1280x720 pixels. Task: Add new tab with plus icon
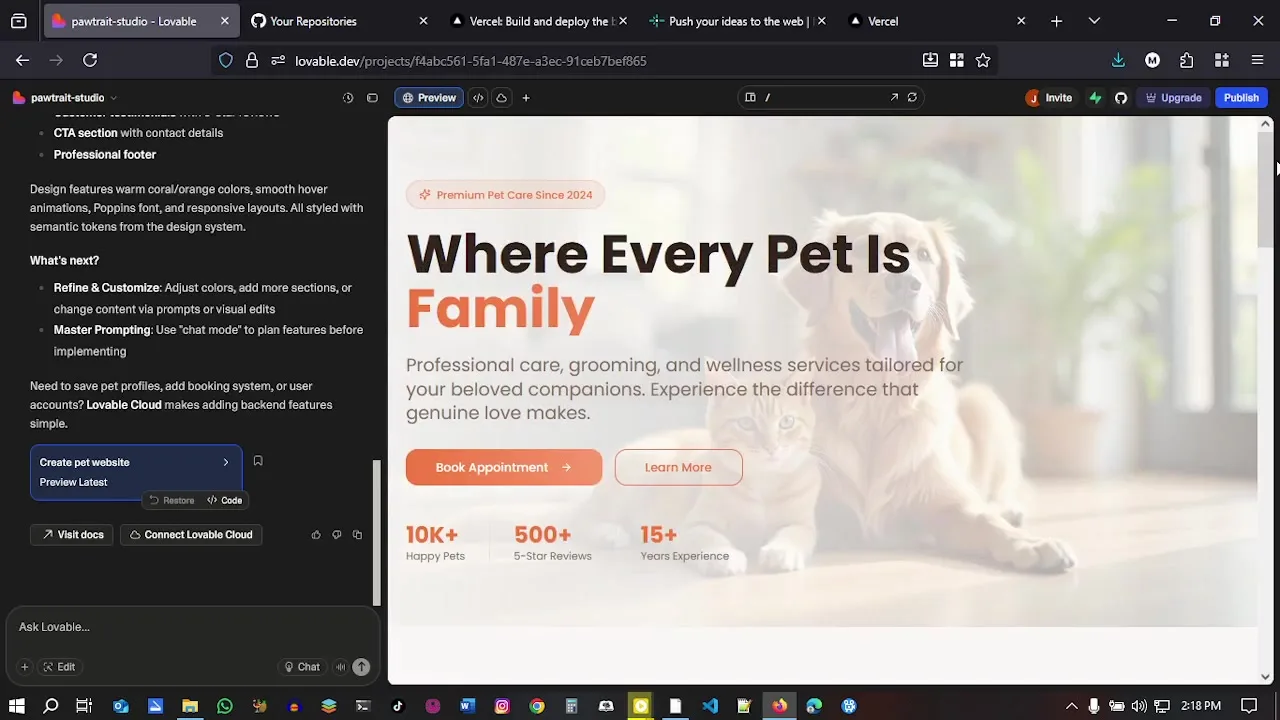coord(526,98)
